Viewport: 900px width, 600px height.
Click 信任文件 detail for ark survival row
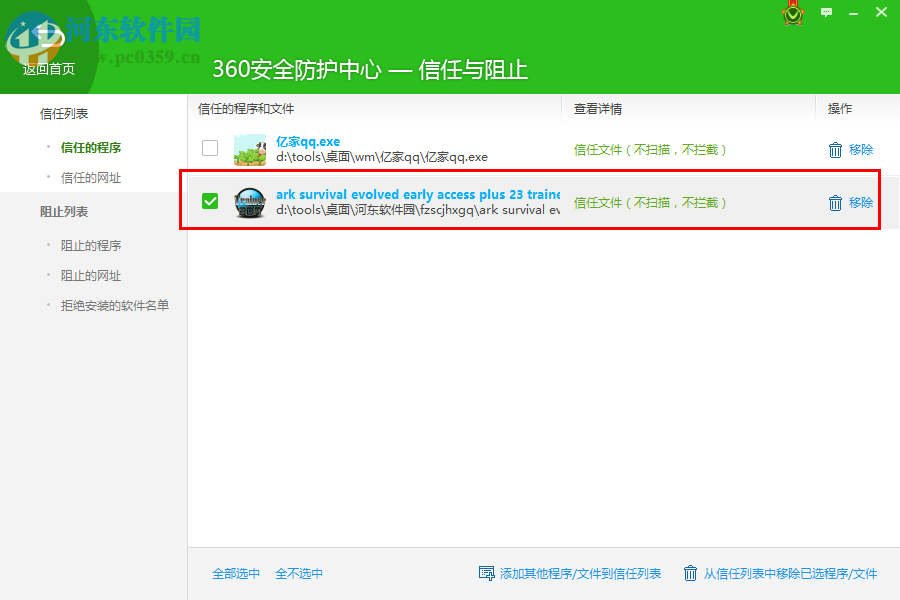click(x=650, y=203)
